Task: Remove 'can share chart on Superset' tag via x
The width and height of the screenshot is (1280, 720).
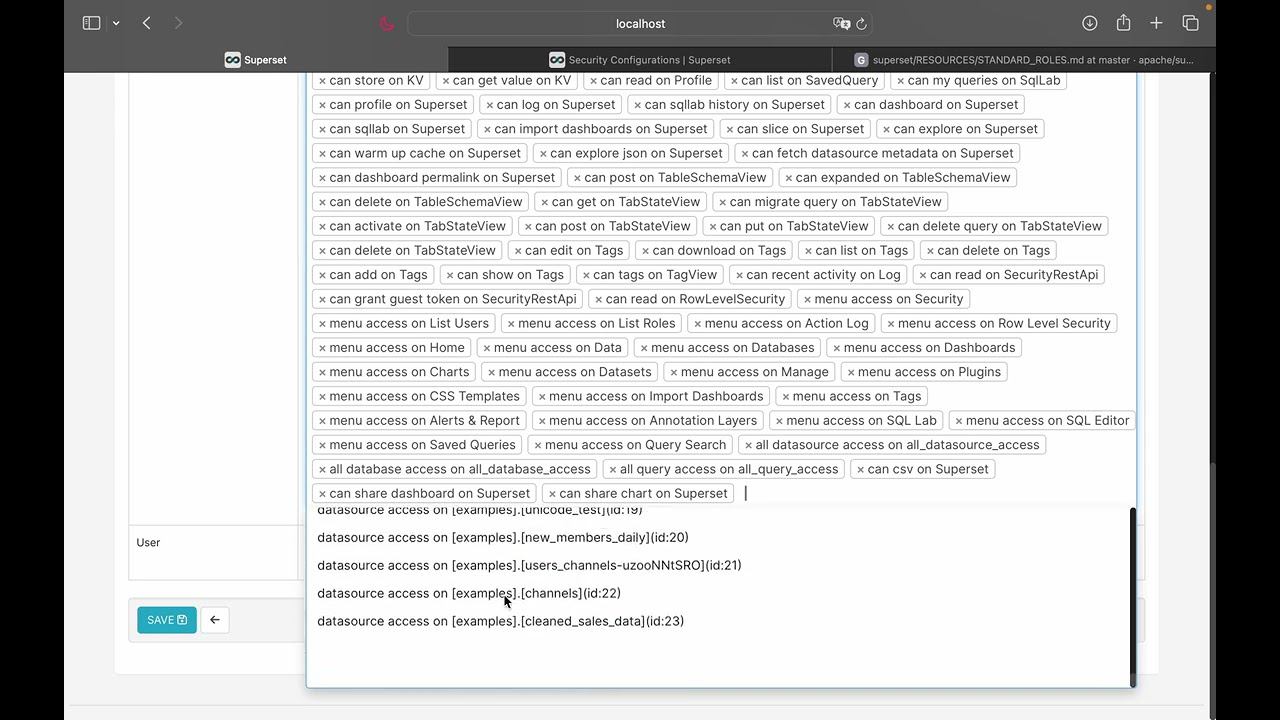Action: point(552,494)
